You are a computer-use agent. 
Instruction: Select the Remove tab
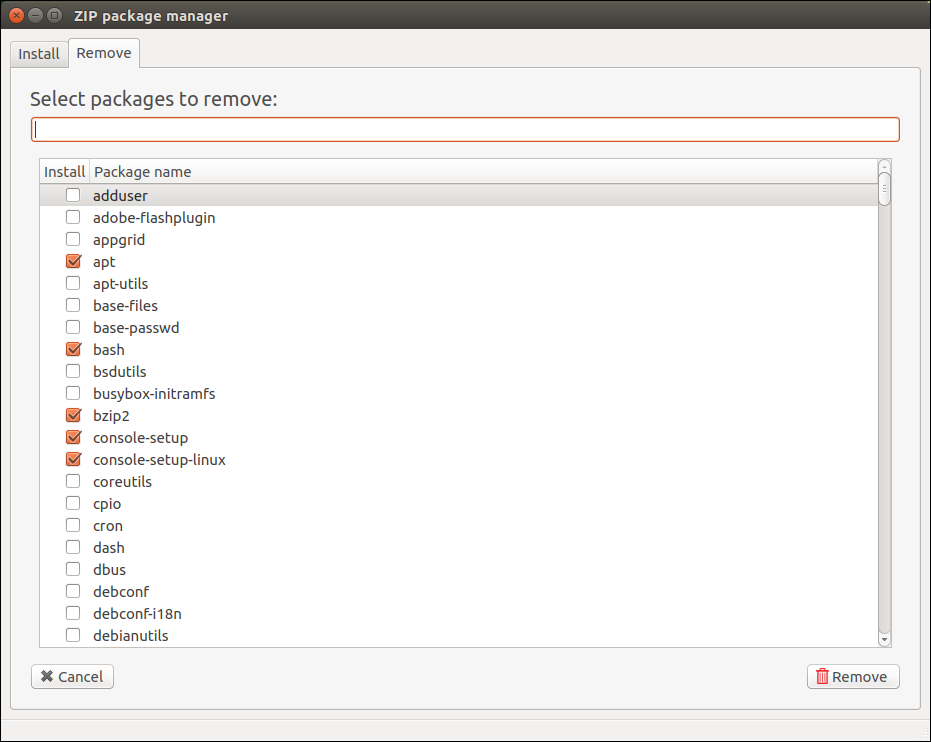104,53
